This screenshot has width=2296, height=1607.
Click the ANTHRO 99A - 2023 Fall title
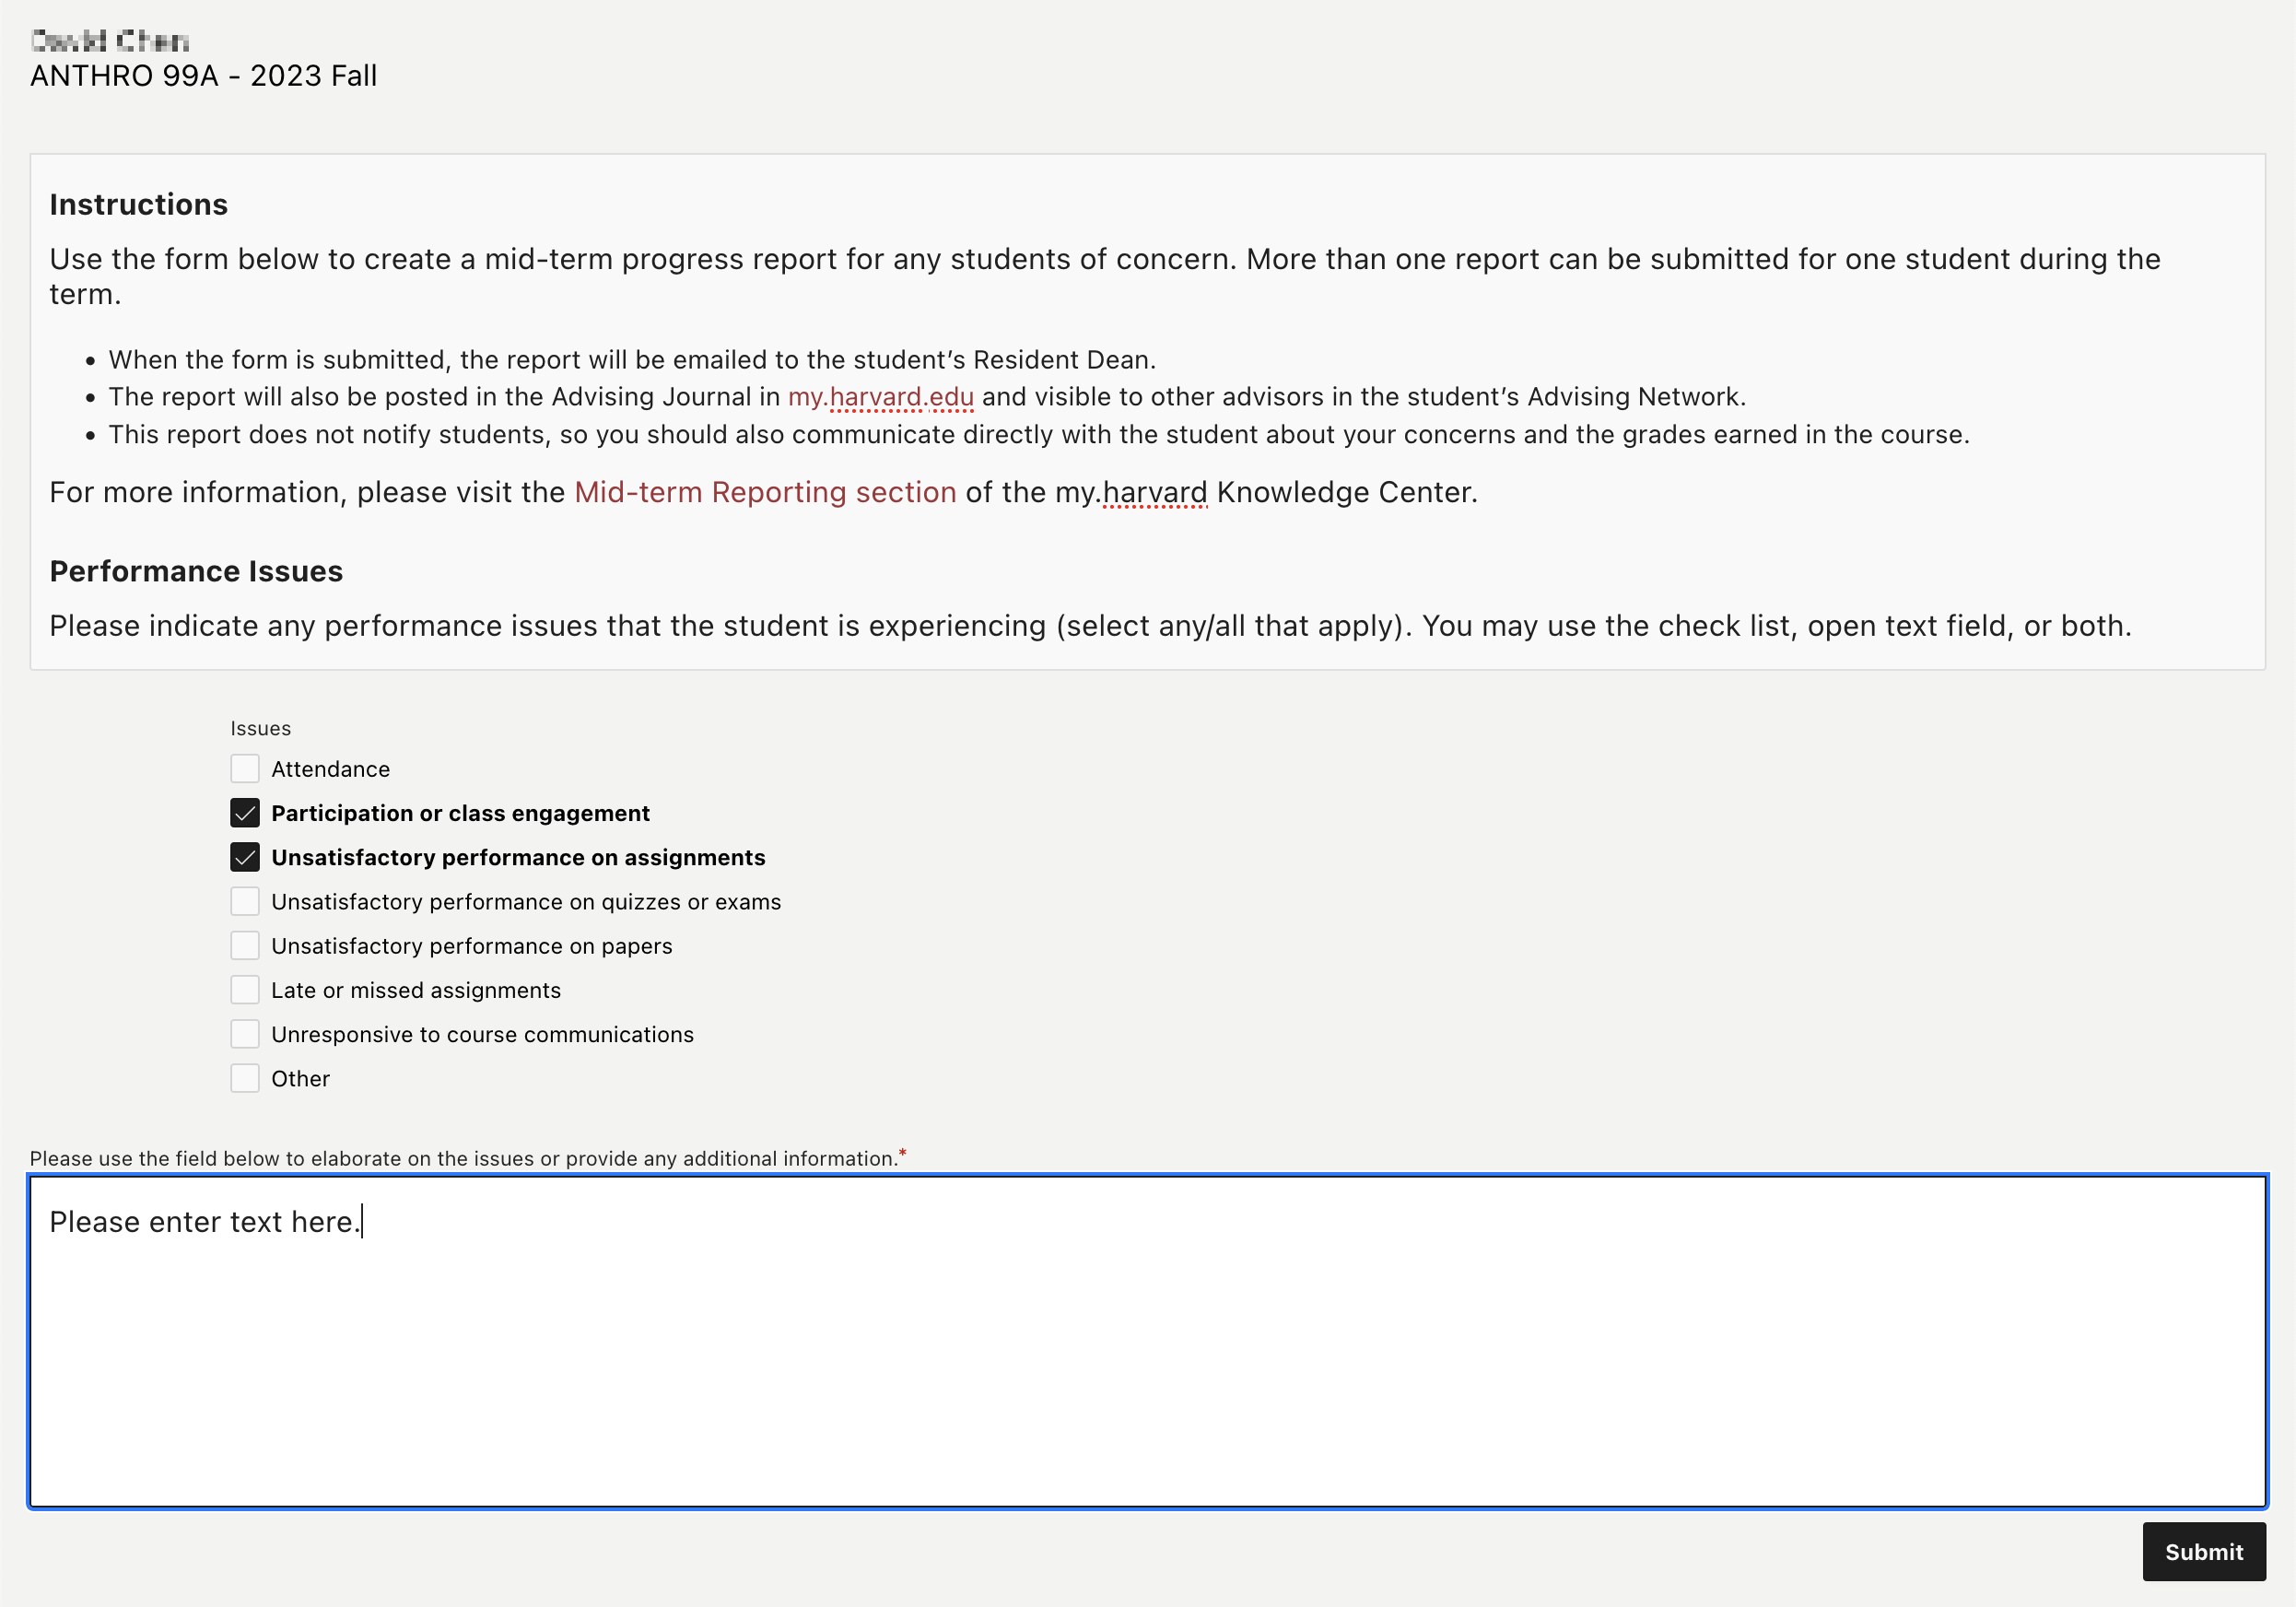click(x=203, y=76)
